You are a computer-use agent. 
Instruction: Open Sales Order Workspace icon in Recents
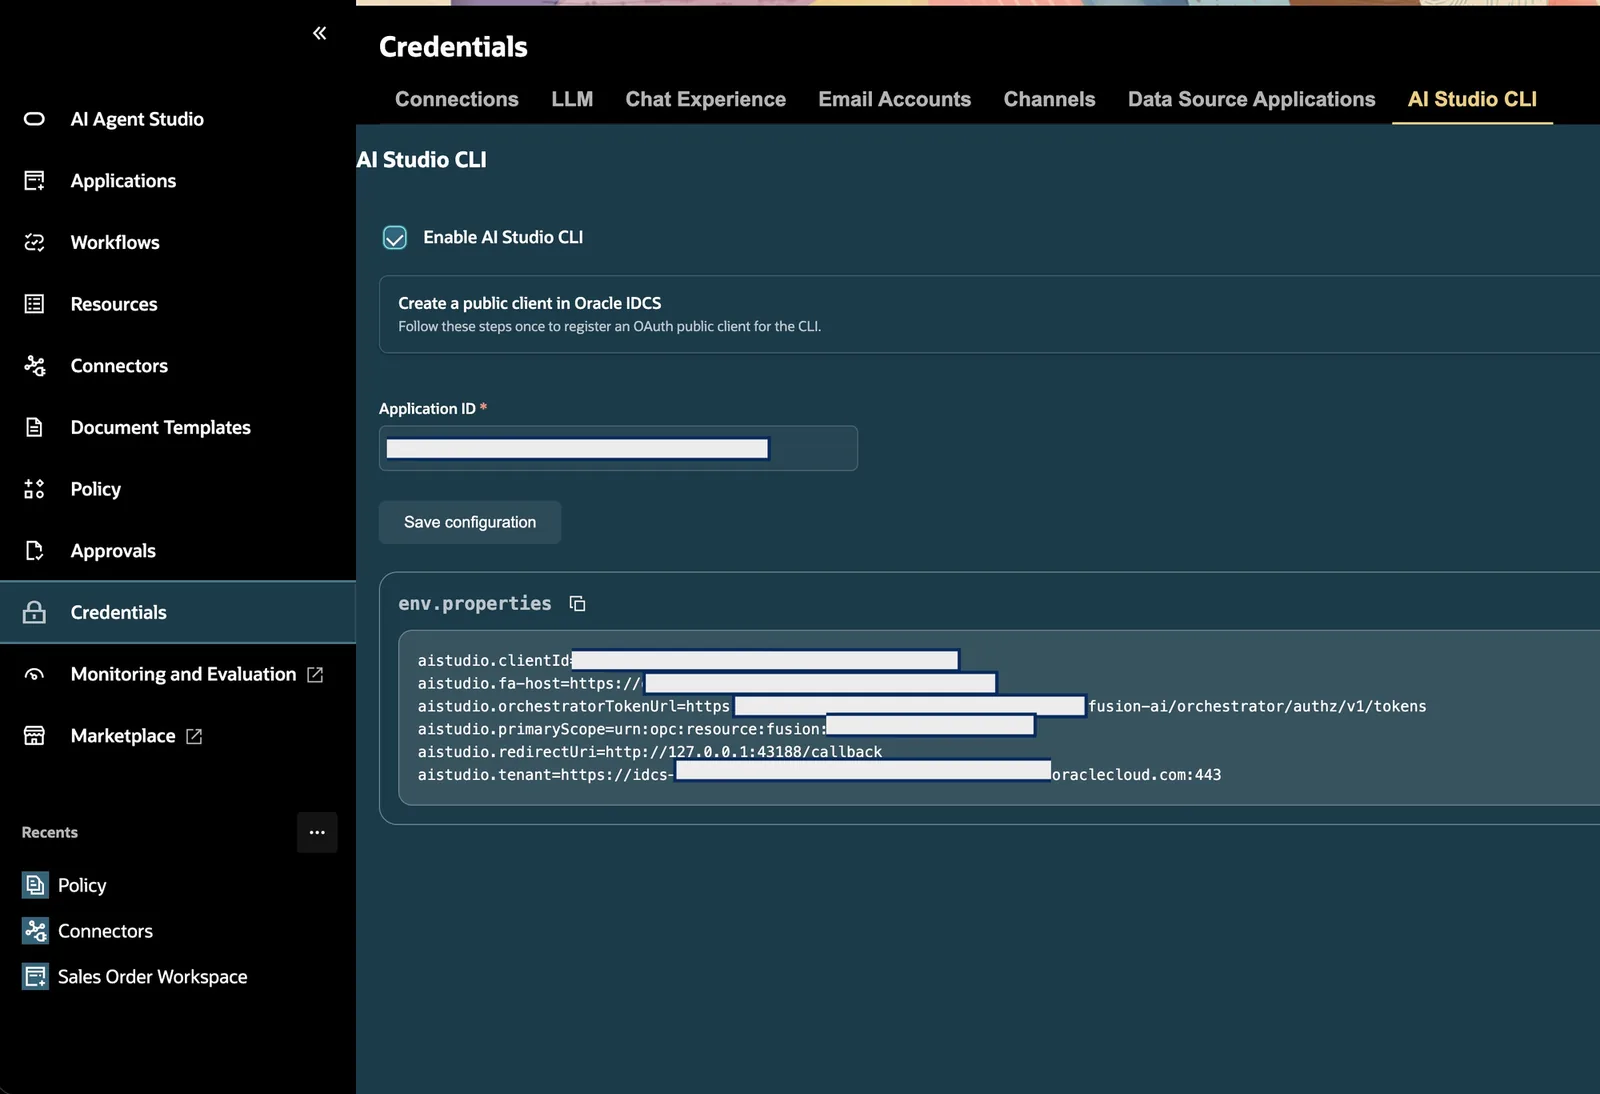coord(35,977)
